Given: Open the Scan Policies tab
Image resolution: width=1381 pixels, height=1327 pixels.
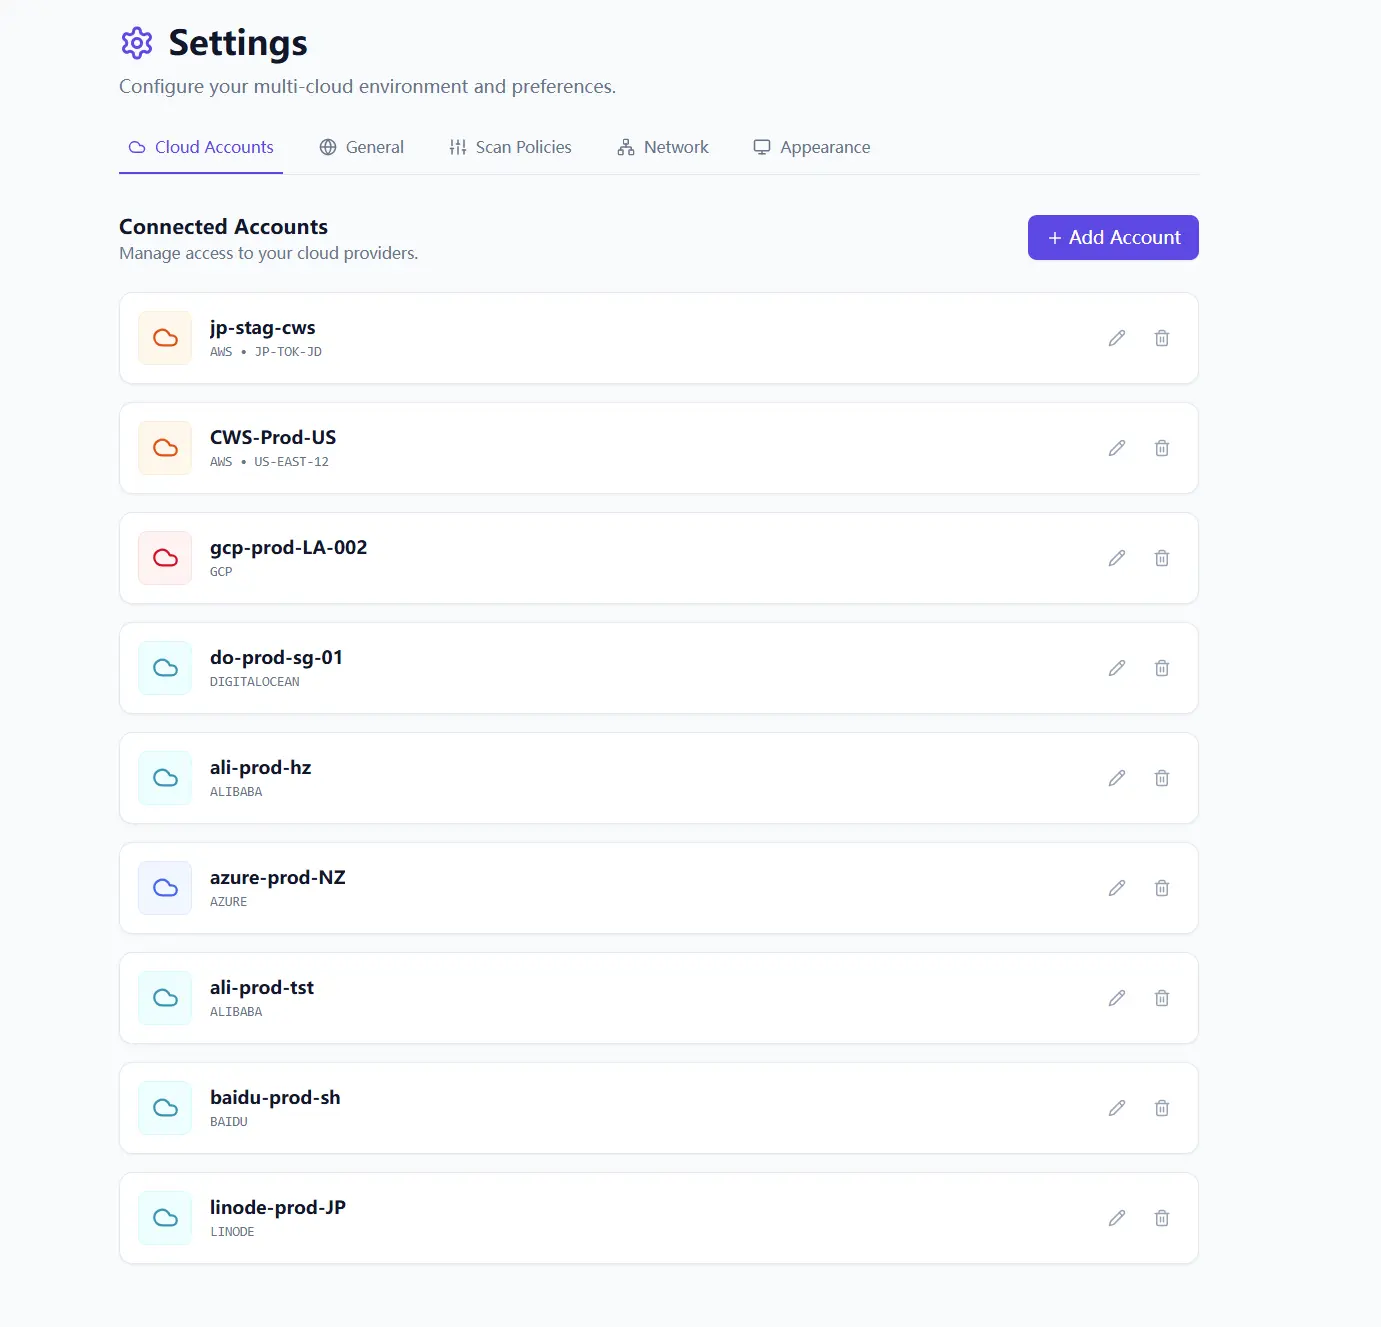Looking at the screenshot, I should click(x=510, y=147).
